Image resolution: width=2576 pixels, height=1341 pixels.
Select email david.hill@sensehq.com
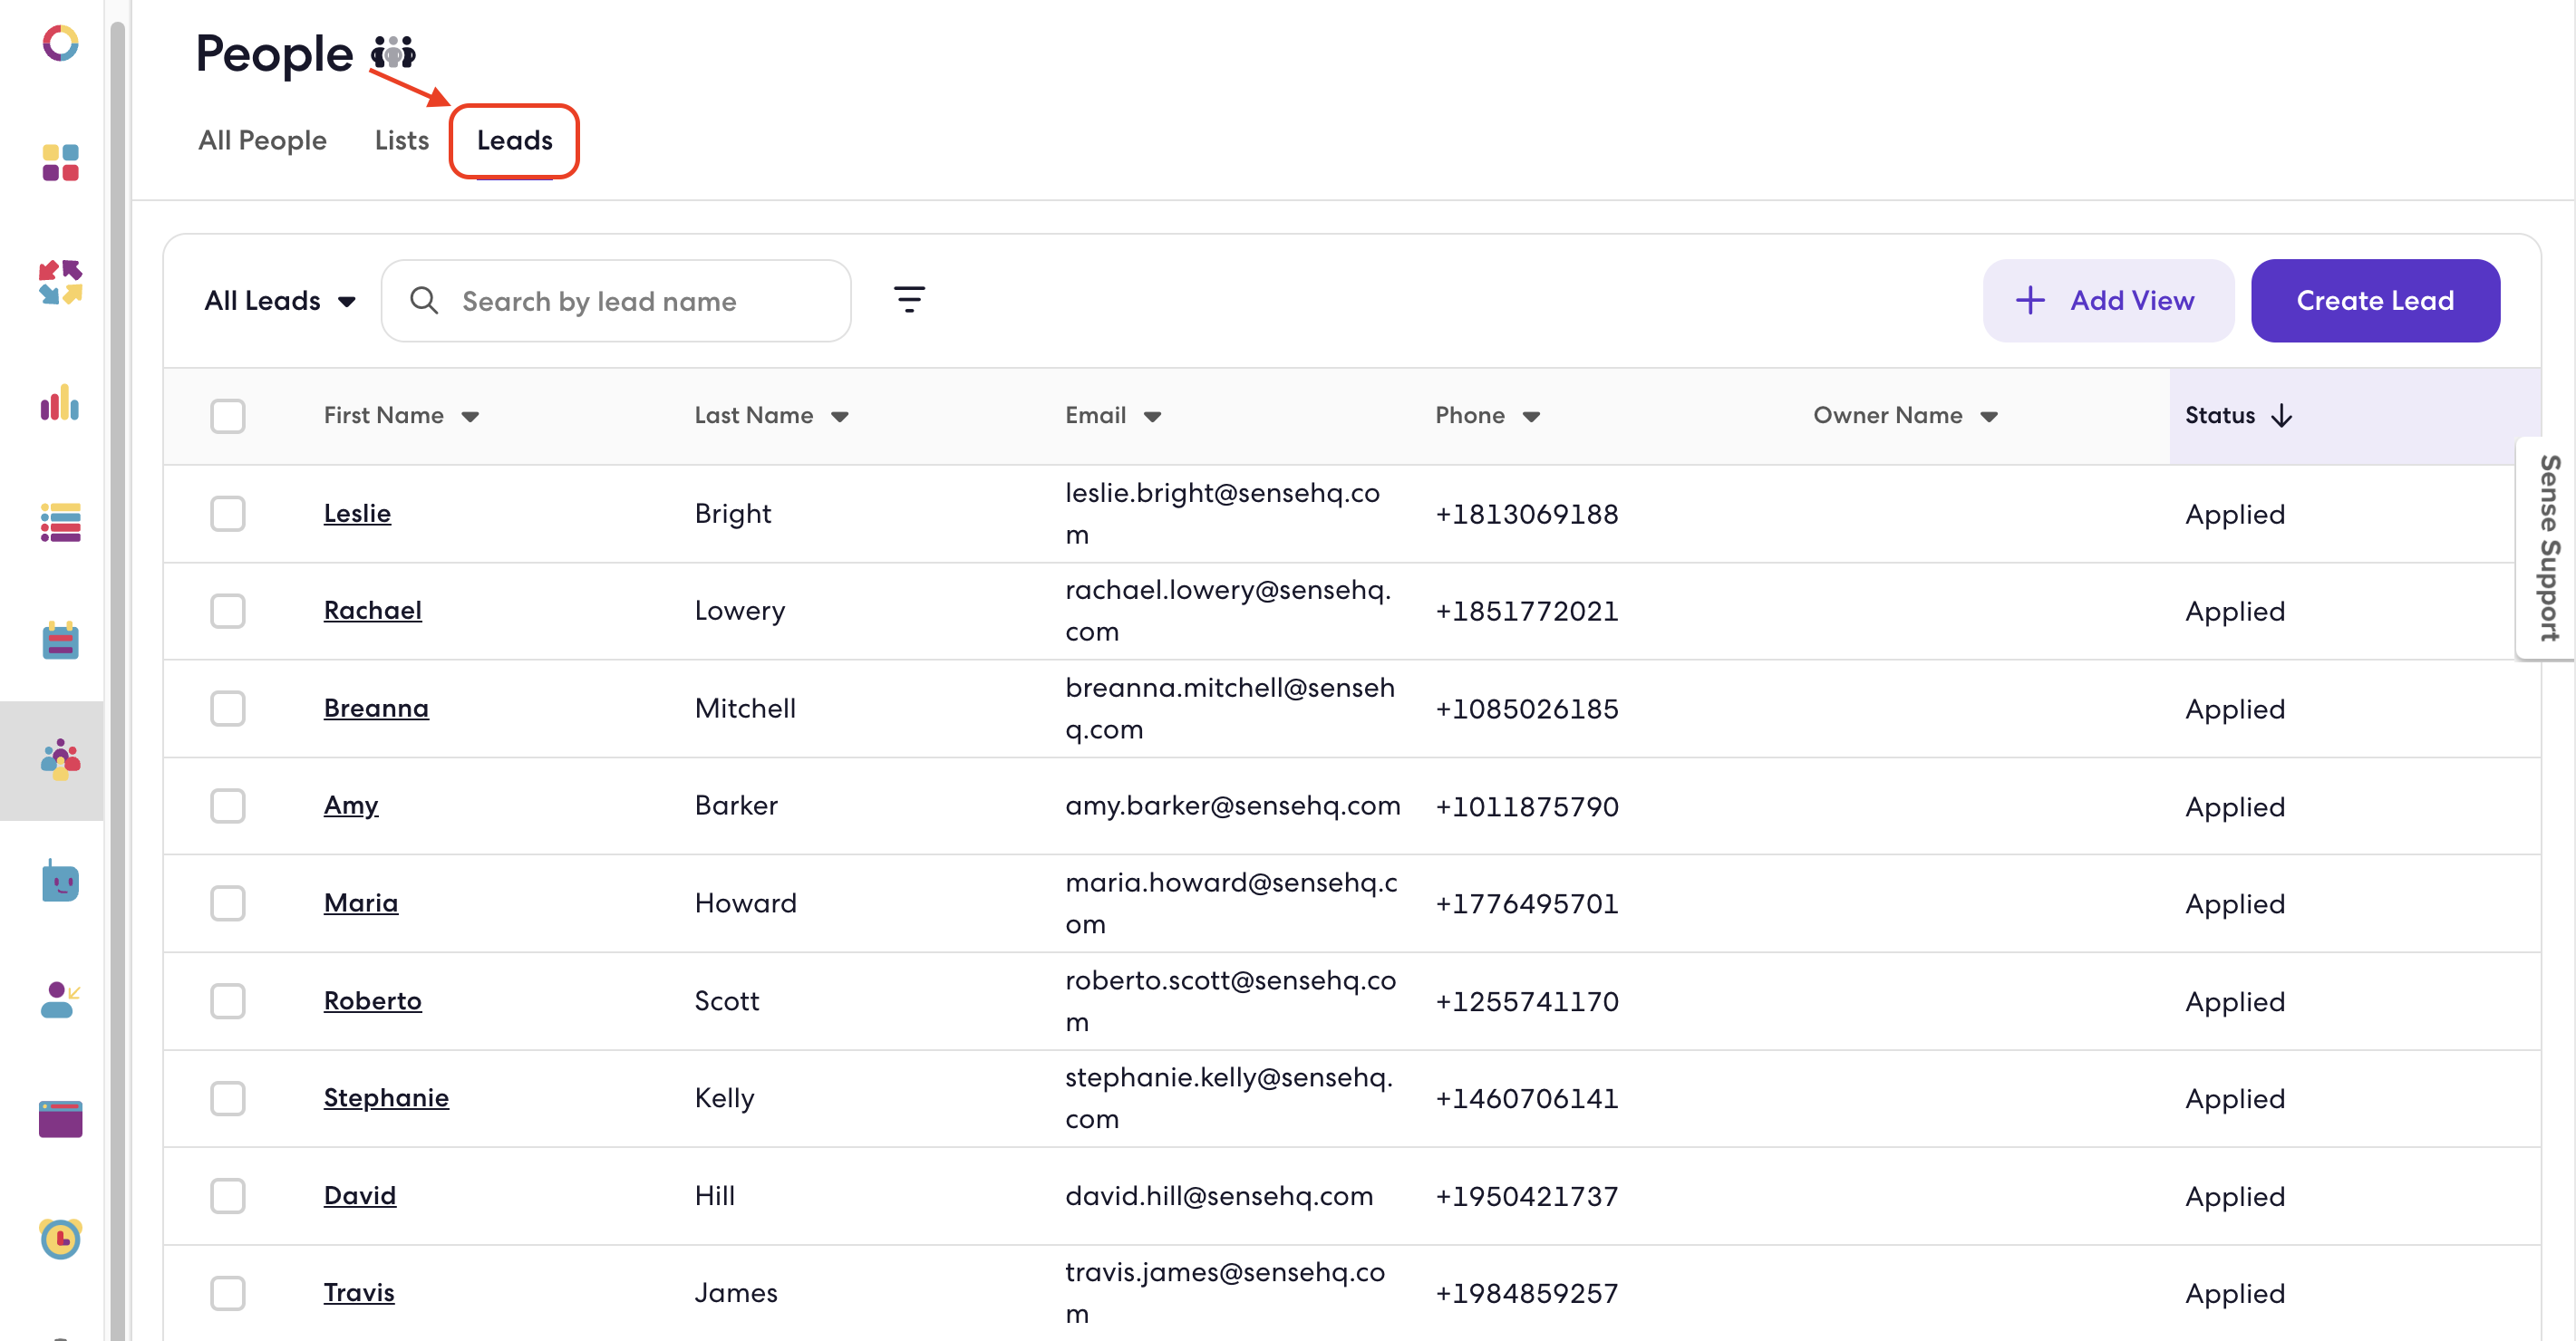pos(1219,1196)
